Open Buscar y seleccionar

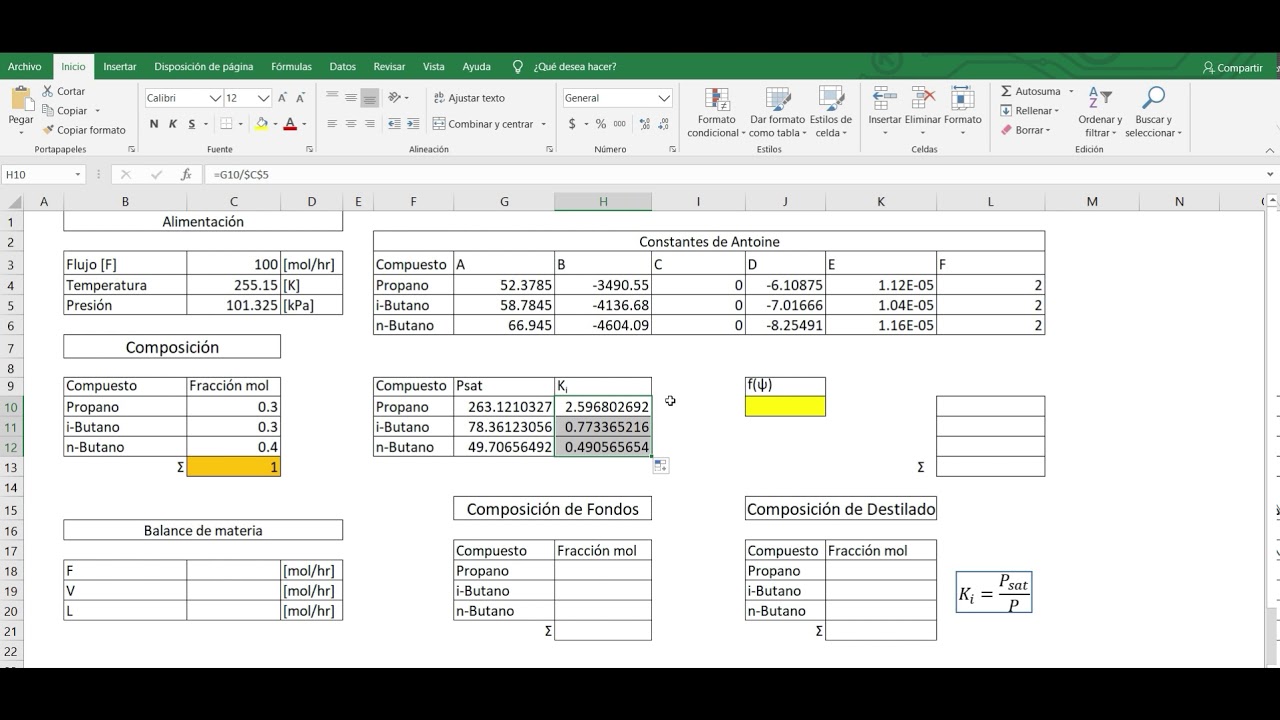(x=1153, y=112)
